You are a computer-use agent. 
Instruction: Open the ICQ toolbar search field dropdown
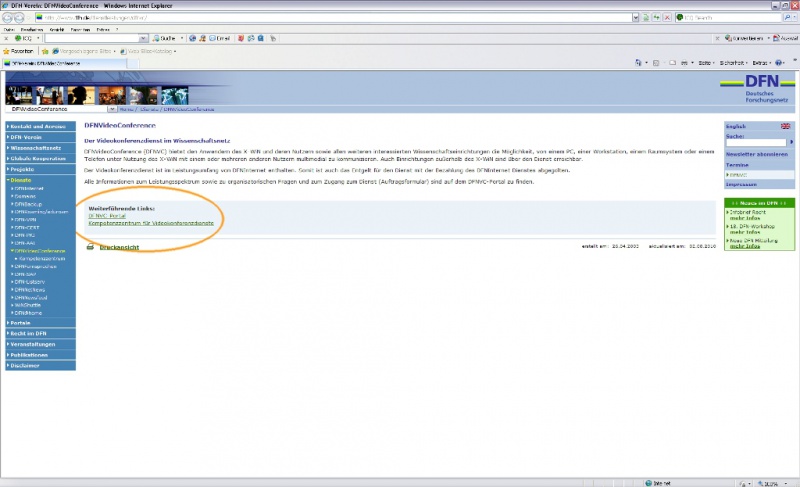tap(143, 38)
